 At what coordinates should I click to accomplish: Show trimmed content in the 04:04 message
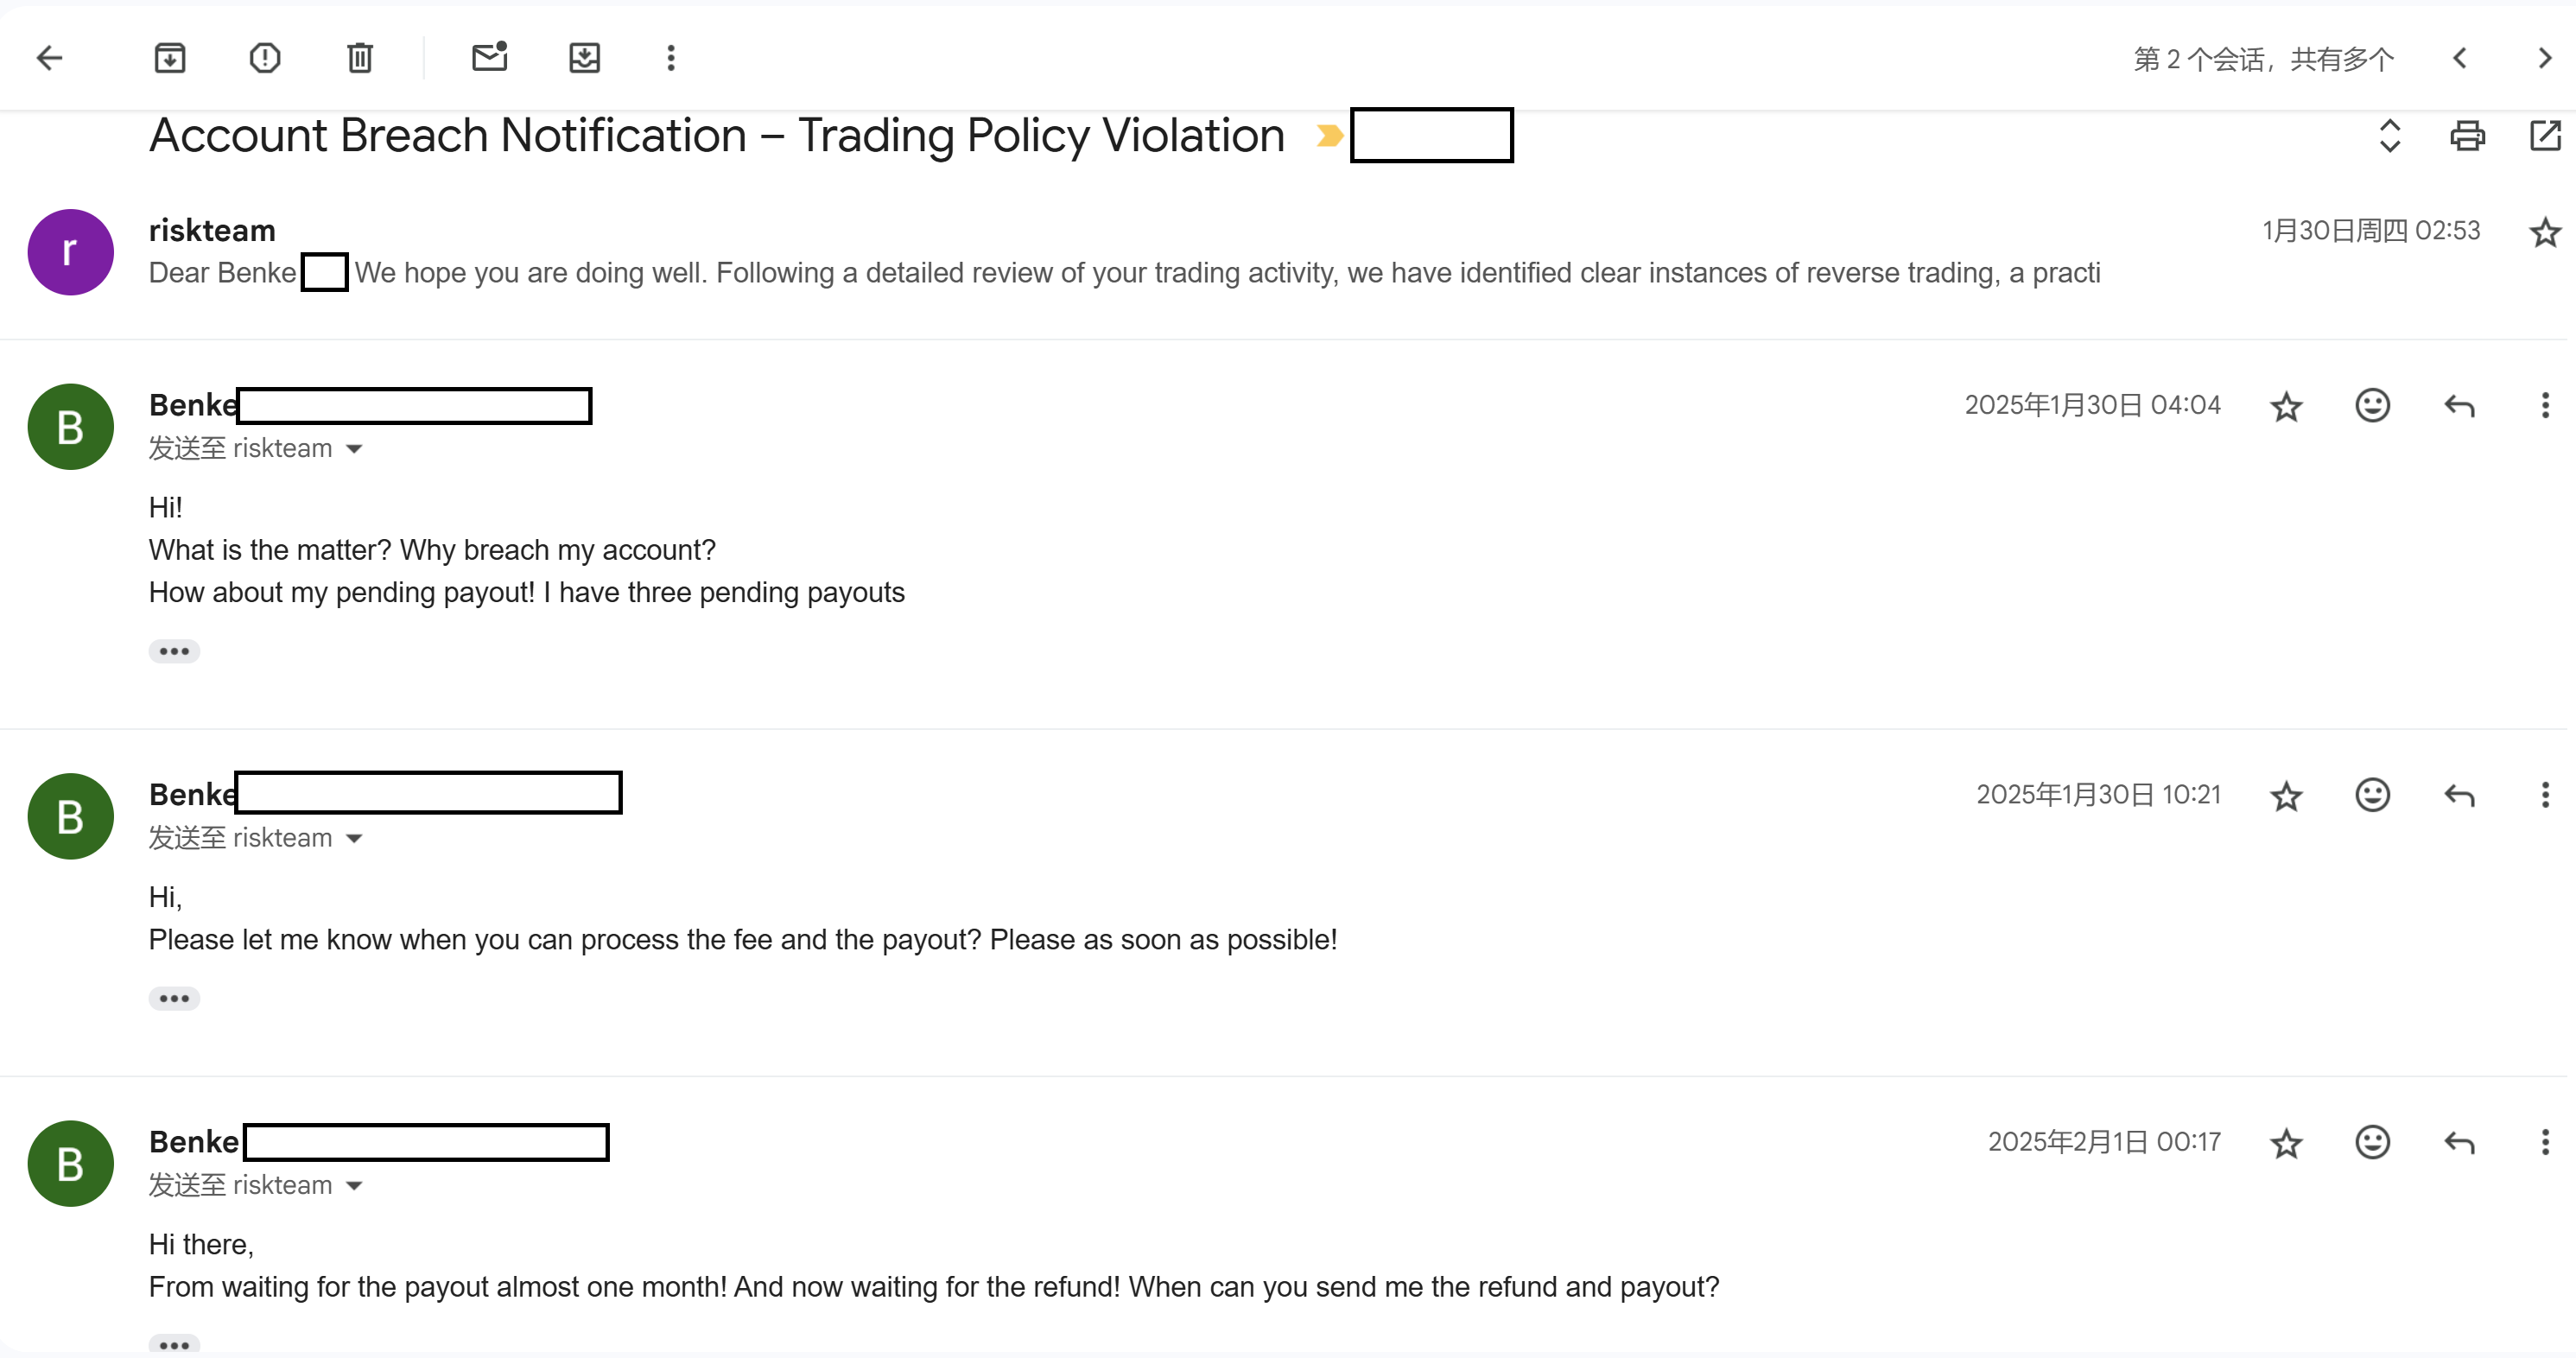click(174, 652)
